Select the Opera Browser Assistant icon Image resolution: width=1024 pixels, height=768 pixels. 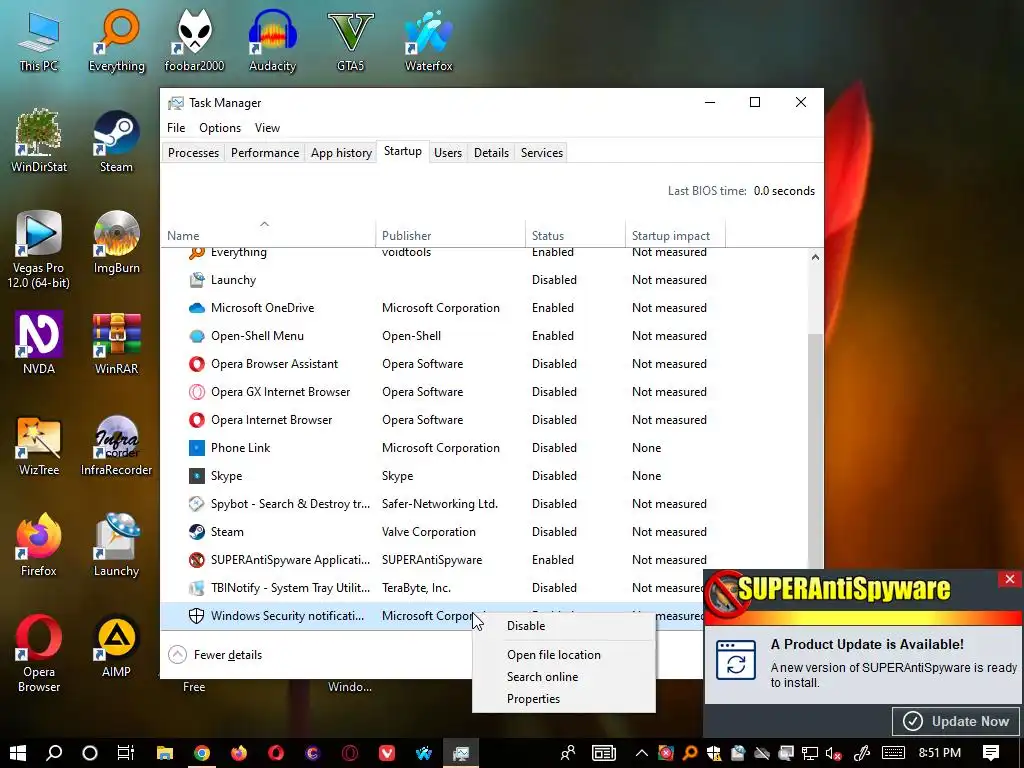click(x=197, y=364)
